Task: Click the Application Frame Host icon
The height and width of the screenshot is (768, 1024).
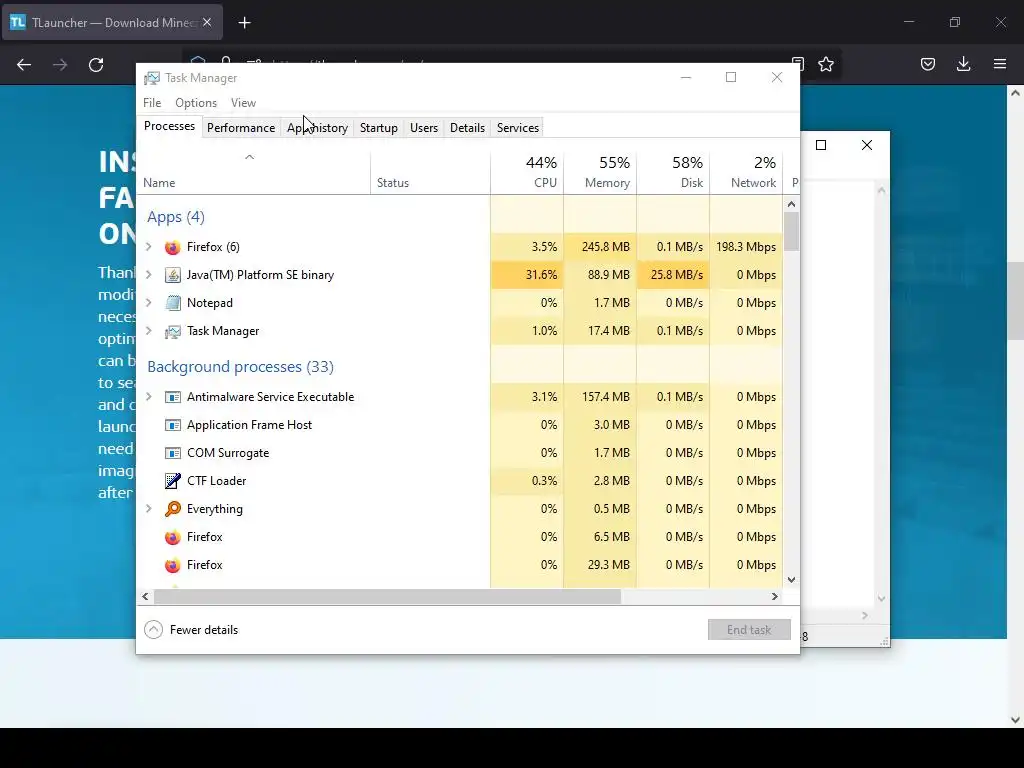Action: (x=172, y=425)
